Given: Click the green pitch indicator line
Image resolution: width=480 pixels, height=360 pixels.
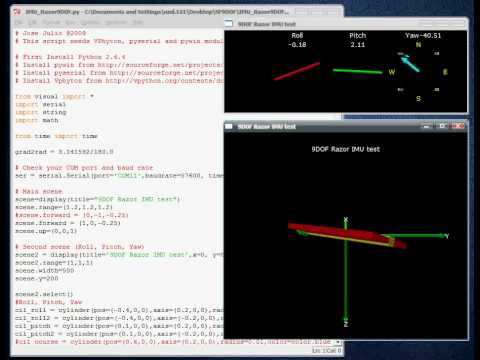Looking at the screenshot, I should pos(358,71).
